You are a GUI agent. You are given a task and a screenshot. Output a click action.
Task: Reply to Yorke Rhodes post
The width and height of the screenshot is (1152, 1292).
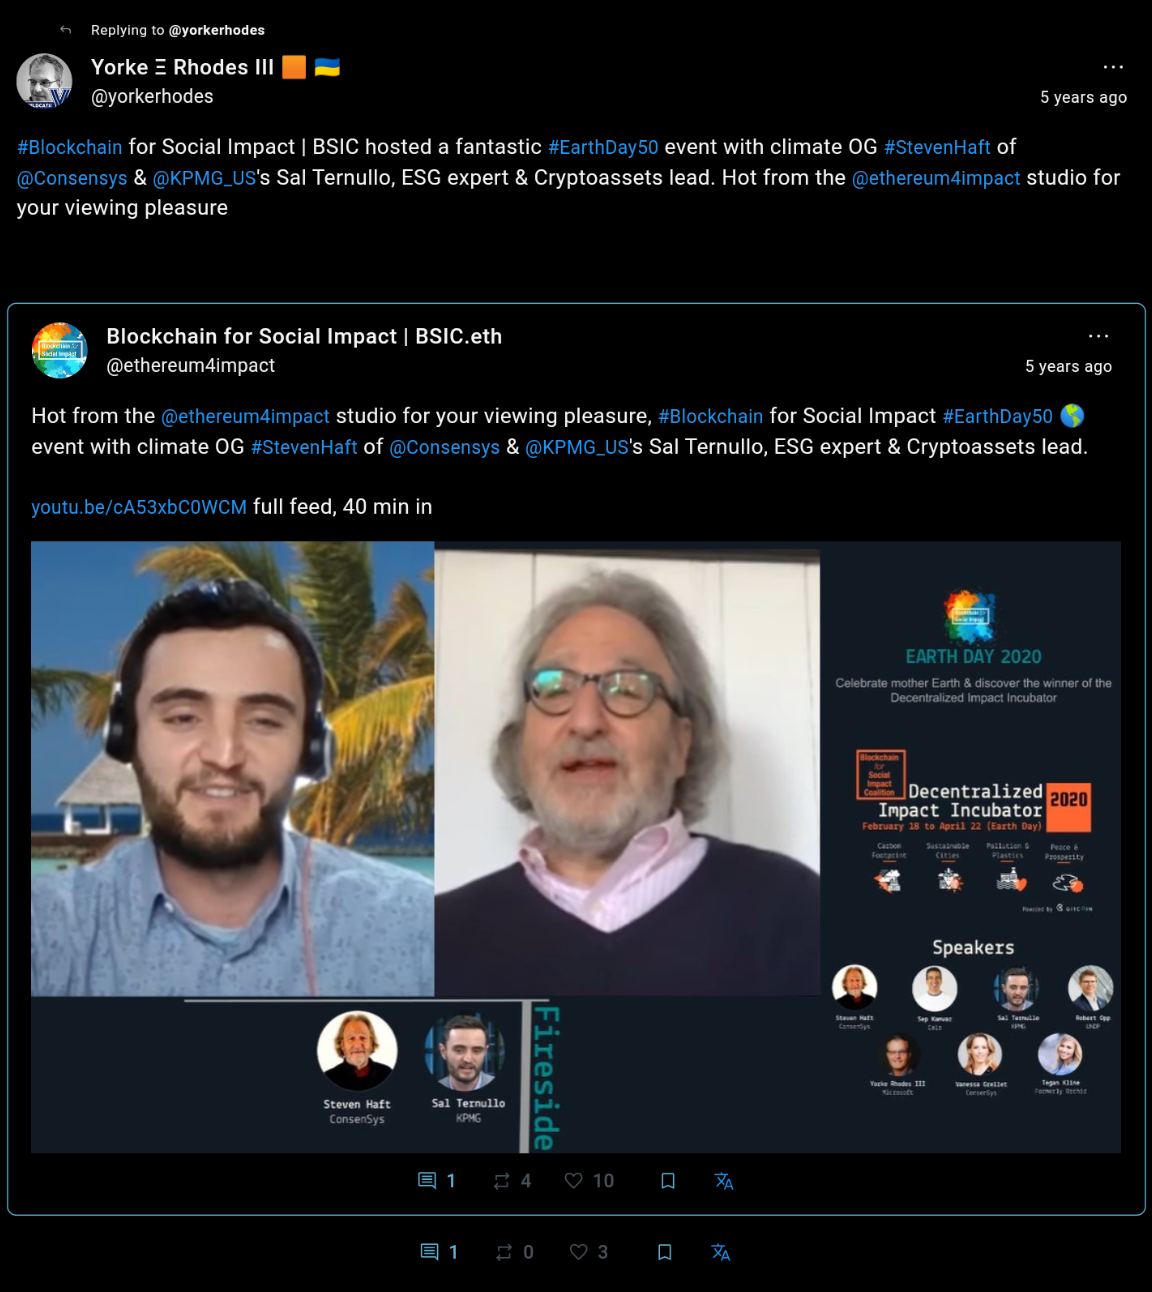coord(430,1252)
